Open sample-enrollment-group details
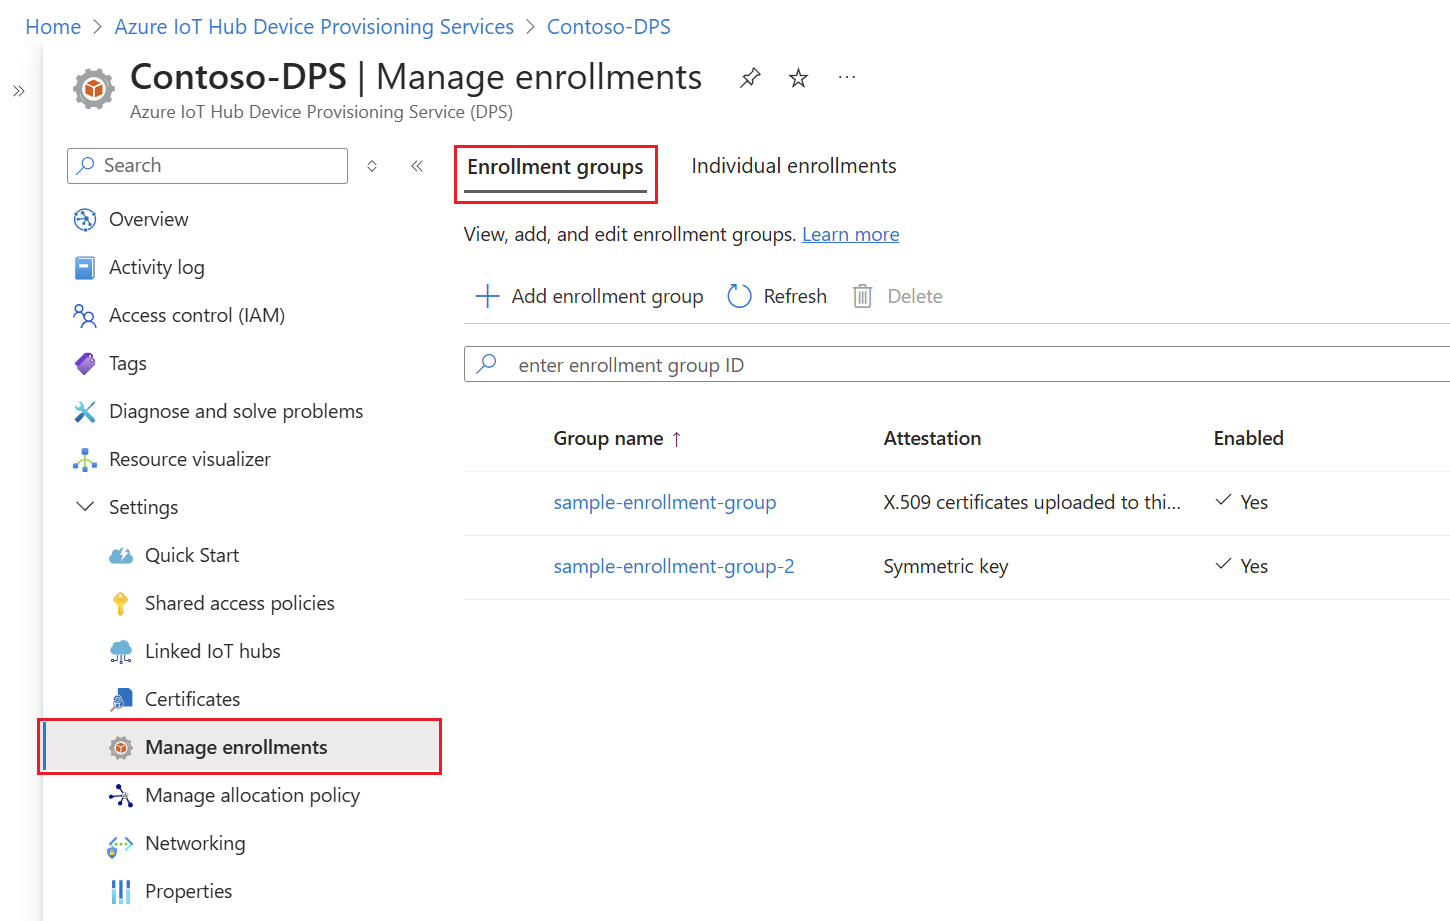The height and width of the screenshot is (921, 1450). click(665, 502)
